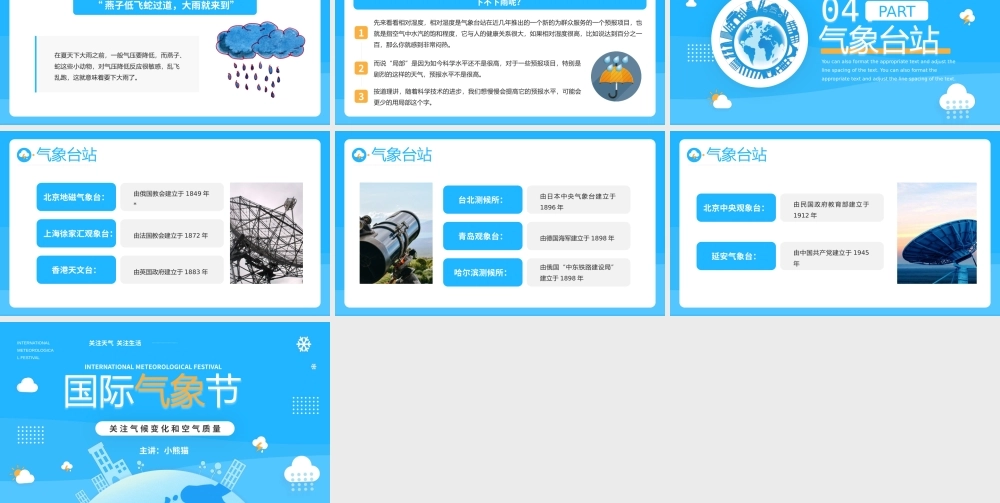Click text about 中东铁路建设局 1898 年
This screenshot has width=1000, height=503.
tap(577, 272)
